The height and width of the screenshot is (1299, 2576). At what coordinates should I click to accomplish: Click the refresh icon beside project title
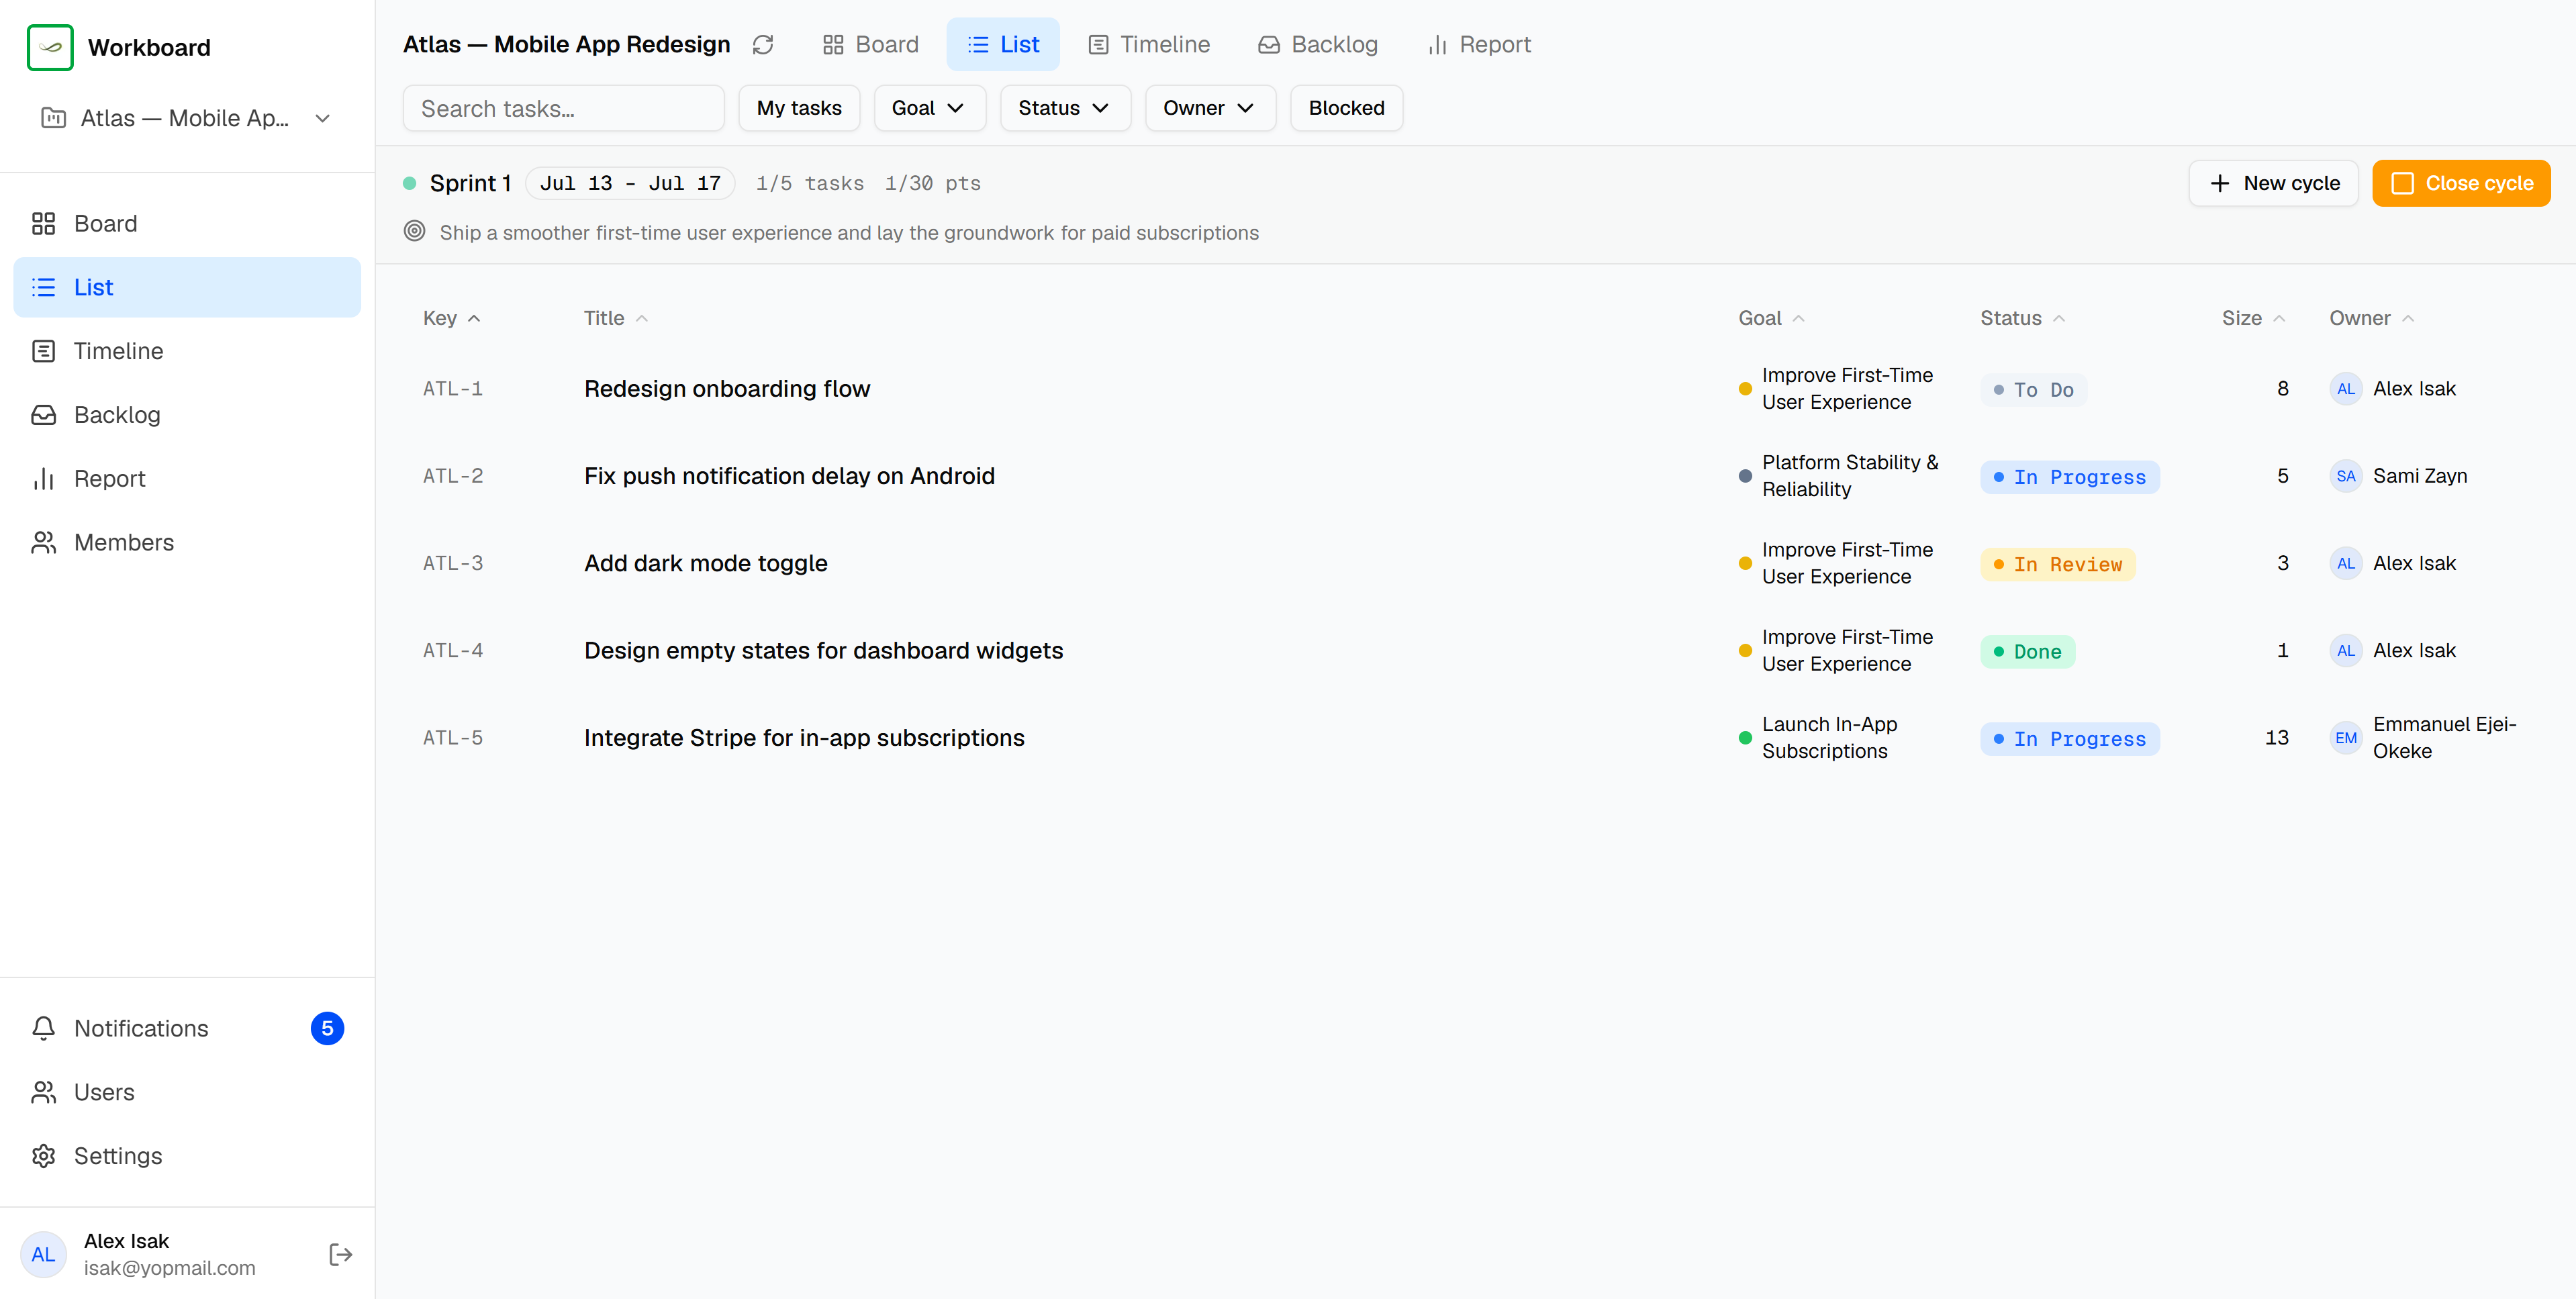763,45
